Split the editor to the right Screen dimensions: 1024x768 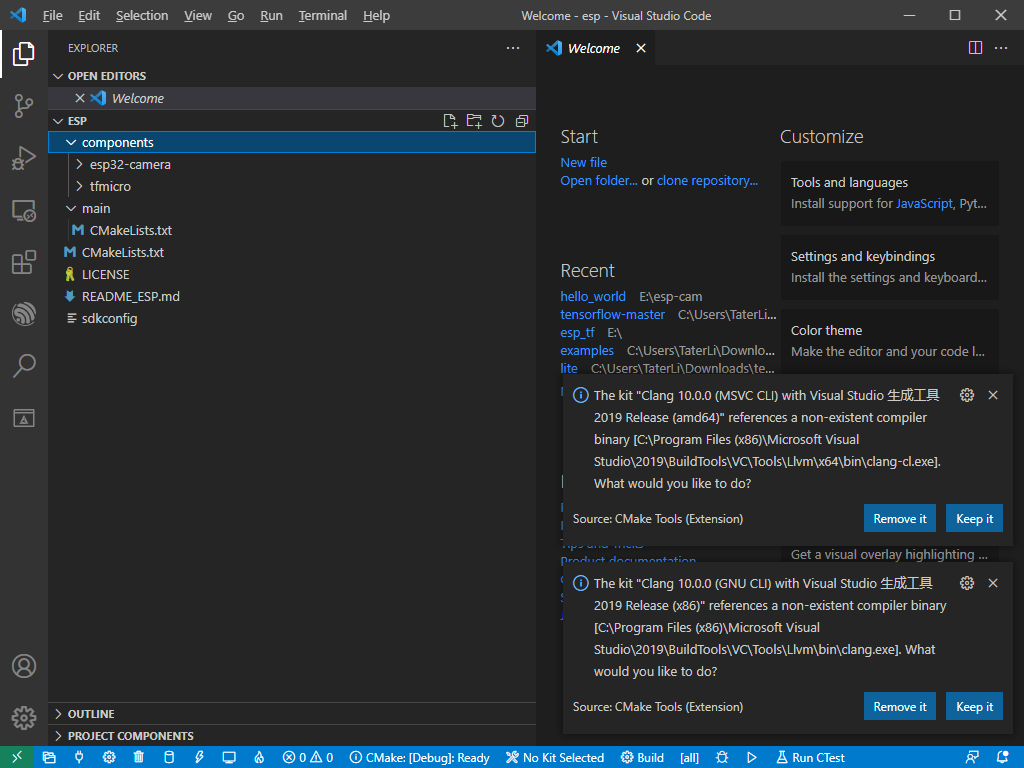pyautogui.click(x=975, y=48)
